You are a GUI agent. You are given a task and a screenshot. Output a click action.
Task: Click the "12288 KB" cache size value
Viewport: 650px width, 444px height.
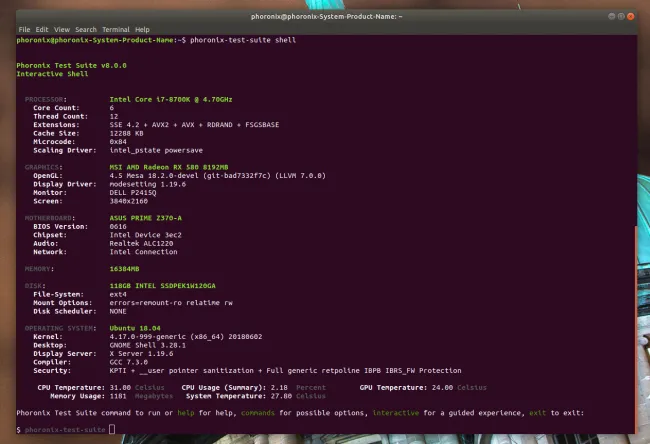(x=126, y=133)
